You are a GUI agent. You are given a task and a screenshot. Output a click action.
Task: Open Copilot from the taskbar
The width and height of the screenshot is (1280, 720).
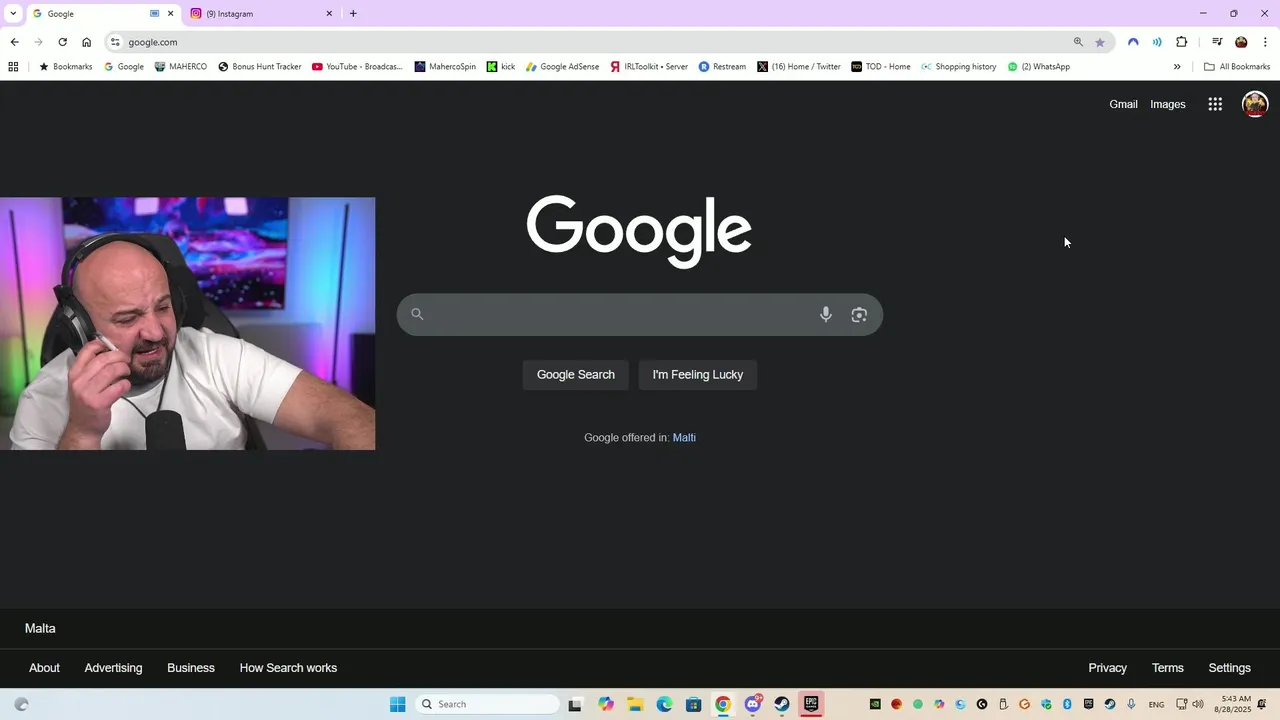(x=606, y=704)
